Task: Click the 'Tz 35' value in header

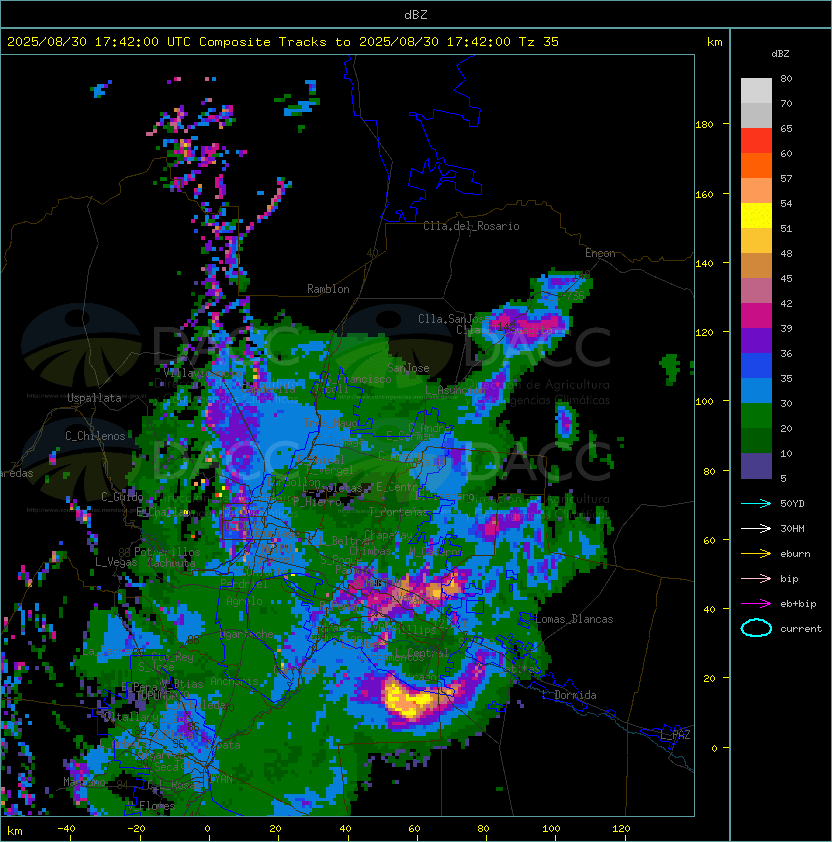Action: [539, 42]
